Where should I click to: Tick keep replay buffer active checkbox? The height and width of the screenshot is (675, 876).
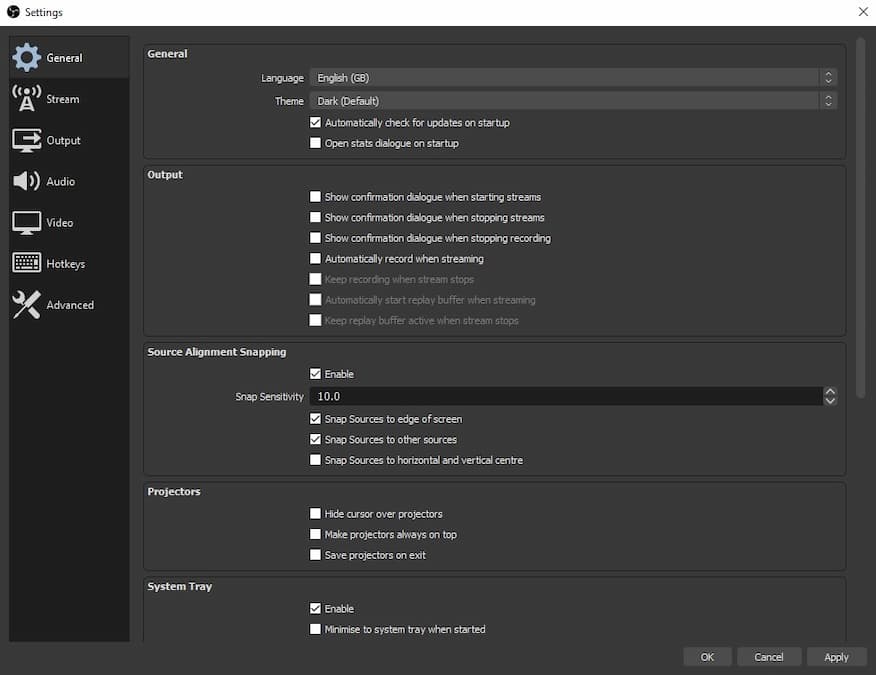pyautogui.click(x=315, y=320)
